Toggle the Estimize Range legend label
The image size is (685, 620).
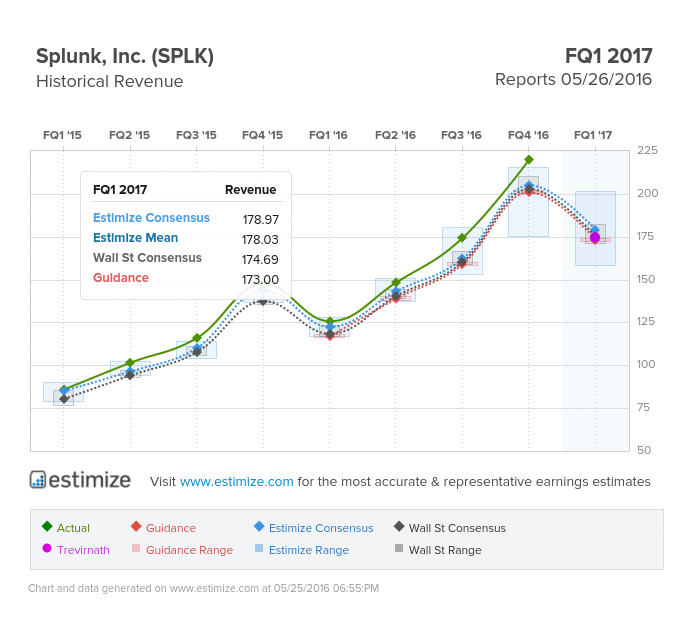point(309,550)
